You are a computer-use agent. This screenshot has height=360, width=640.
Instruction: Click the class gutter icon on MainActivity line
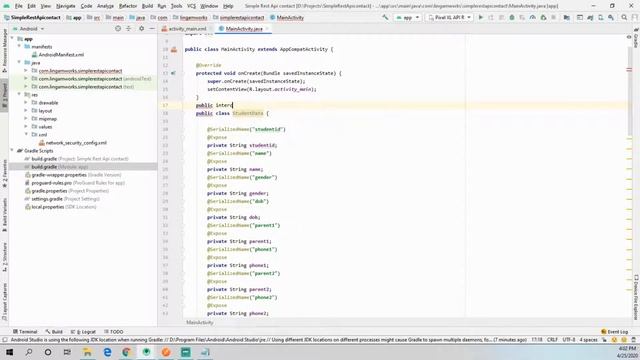pyautogui.click(x=174, y=49)
